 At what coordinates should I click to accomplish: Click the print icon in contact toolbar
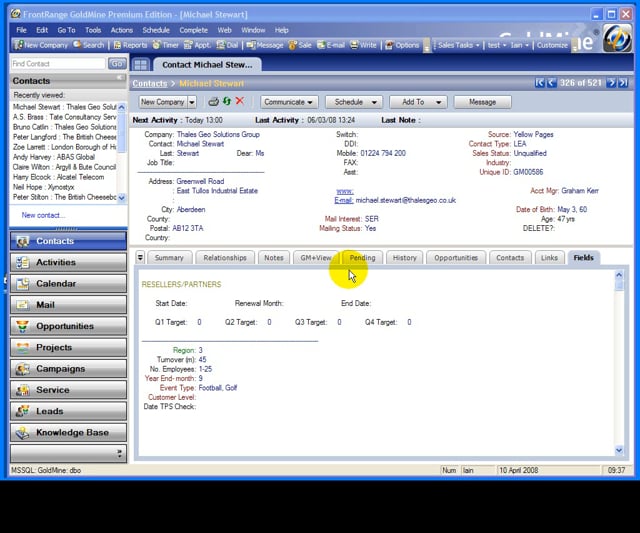tap(213, 102)
